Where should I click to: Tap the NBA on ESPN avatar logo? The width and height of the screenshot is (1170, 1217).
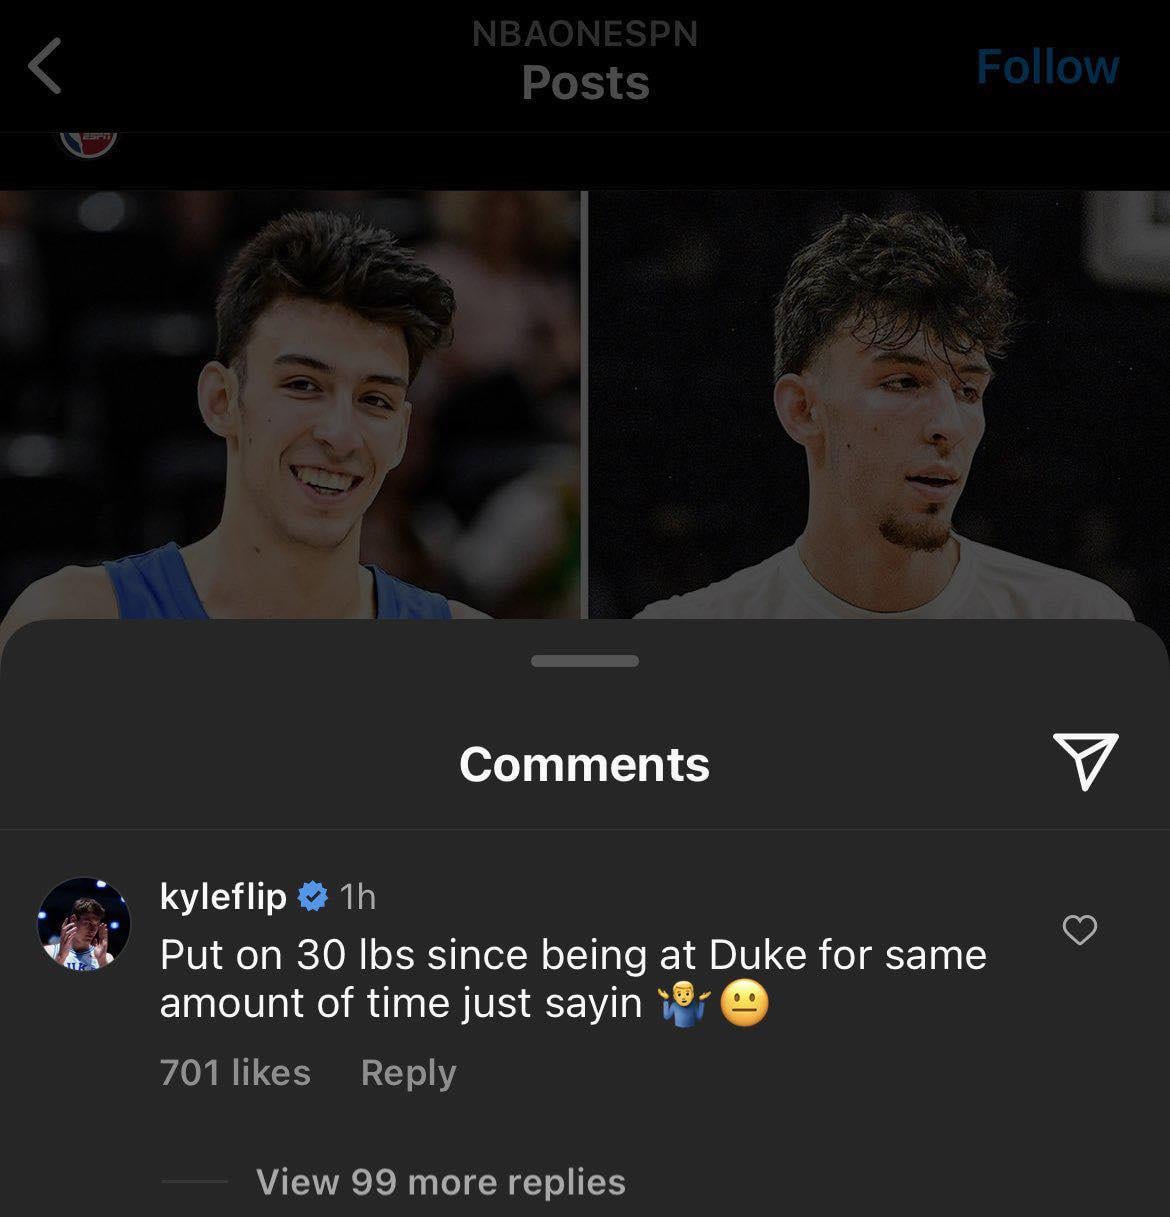(88, 142)
